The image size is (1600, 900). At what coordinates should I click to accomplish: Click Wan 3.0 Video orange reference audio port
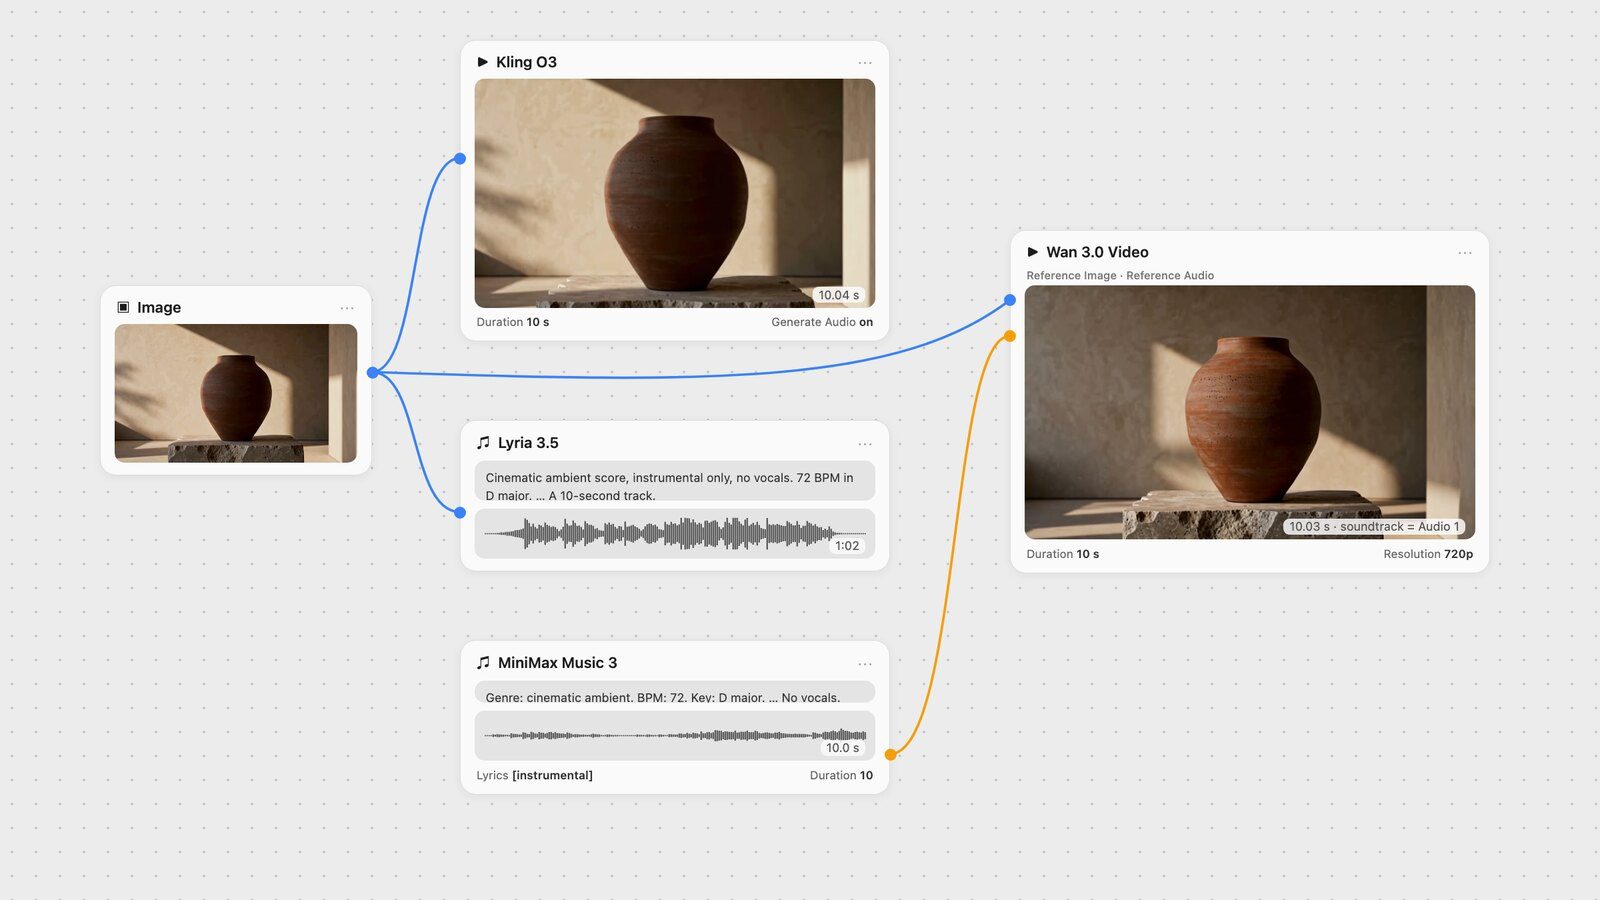pos(1010,336)
